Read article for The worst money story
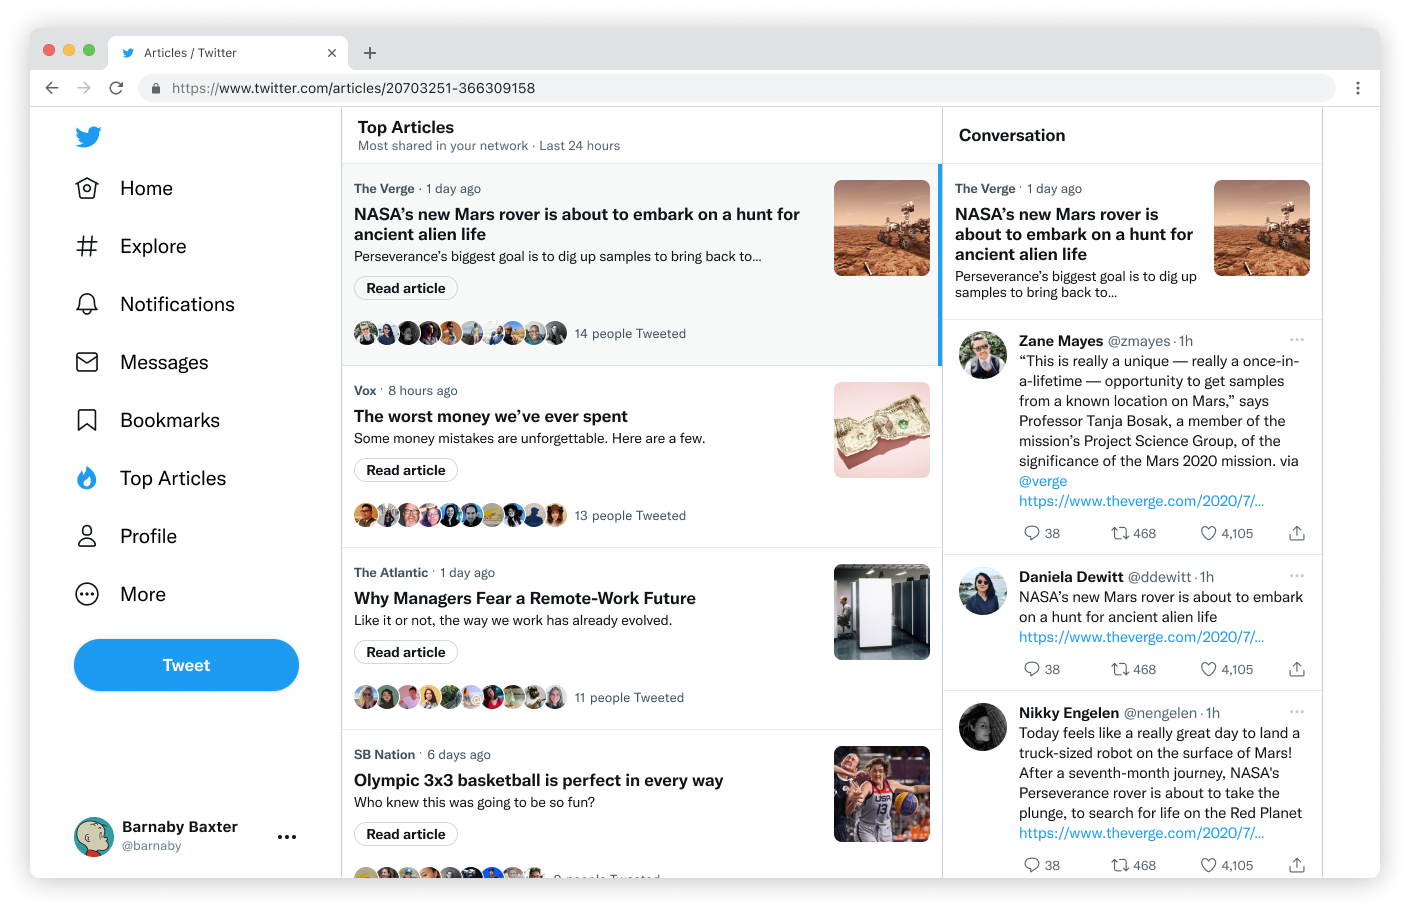The image size is (1410, 910). click(406, 470)
